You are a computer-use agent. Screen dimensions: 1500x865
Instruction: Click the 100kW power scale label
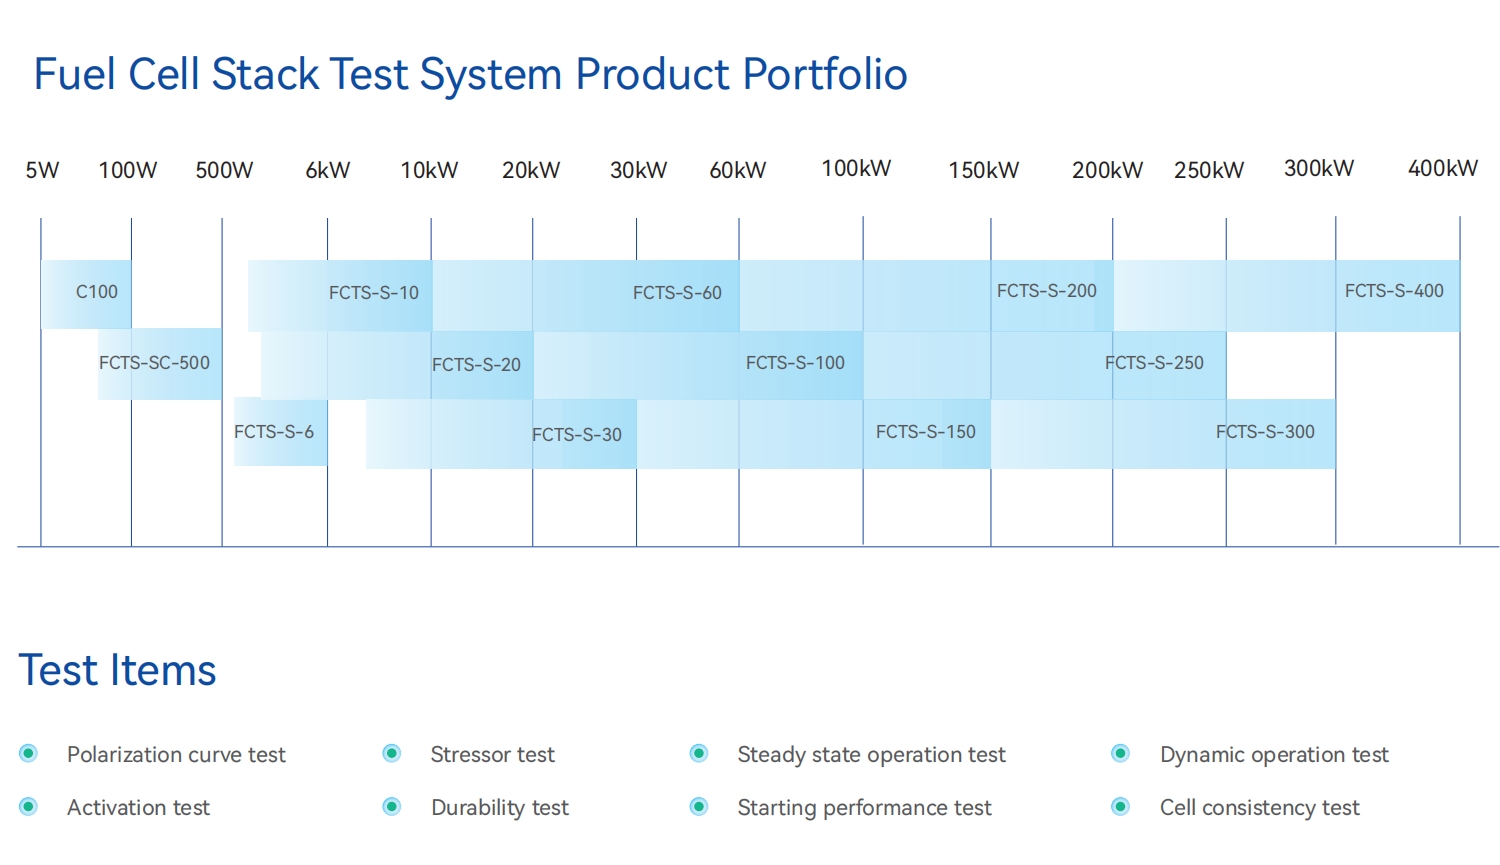point(856,169)
